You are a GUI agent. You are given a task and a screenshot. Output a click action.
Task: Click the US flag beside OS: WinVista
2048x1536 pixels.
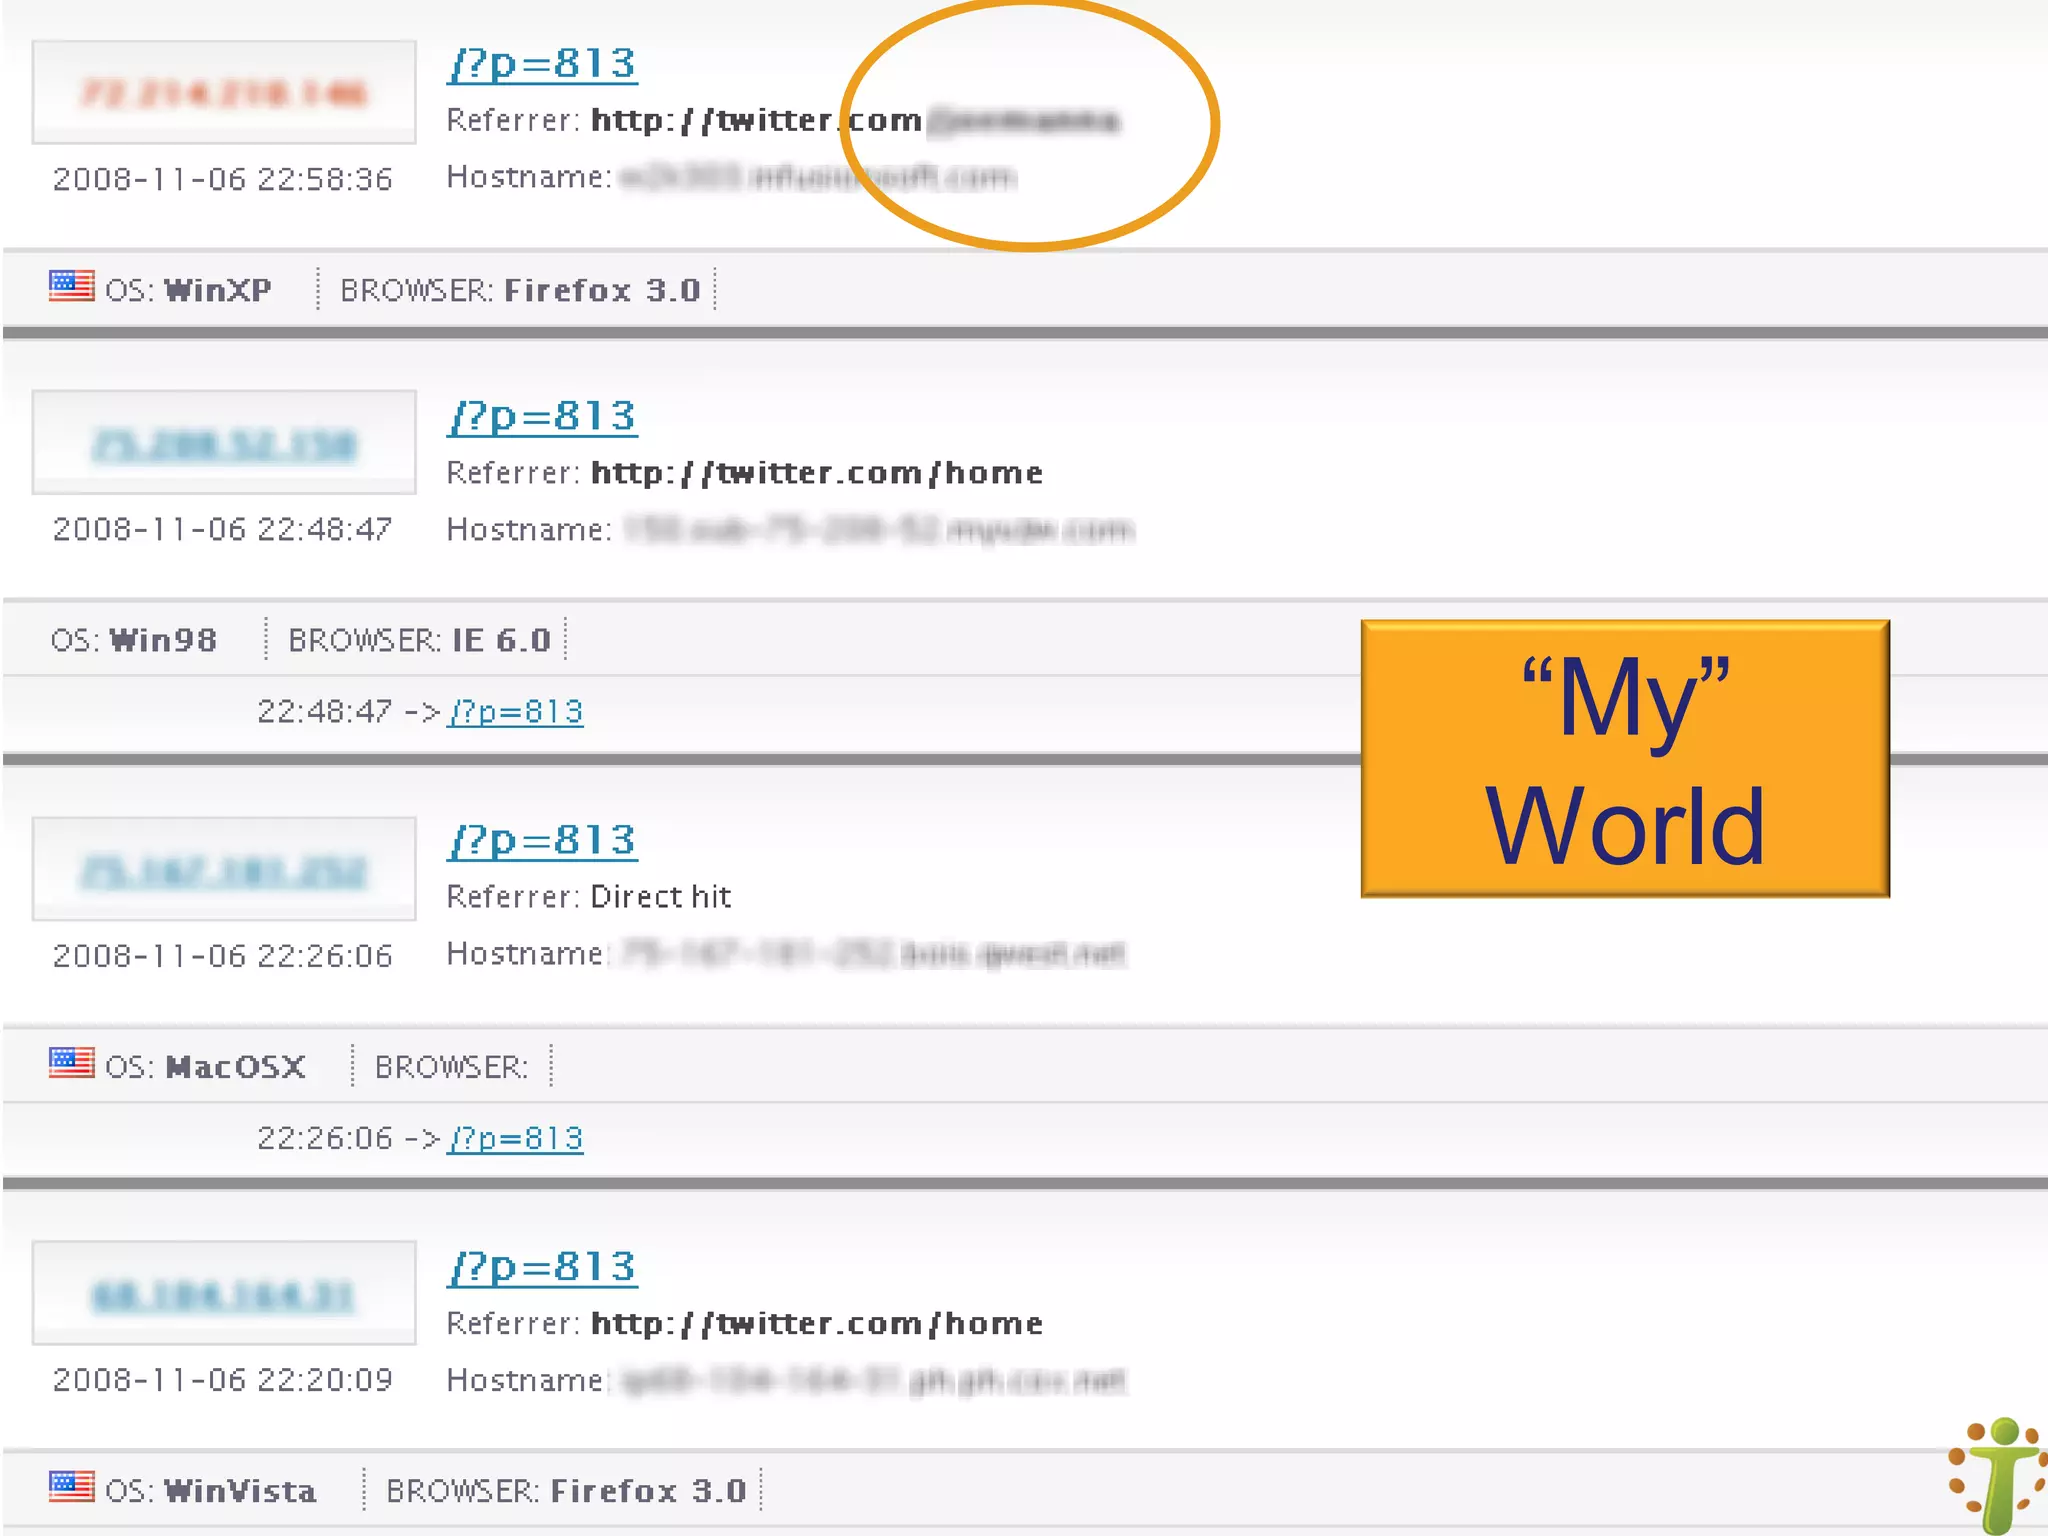72,1486
